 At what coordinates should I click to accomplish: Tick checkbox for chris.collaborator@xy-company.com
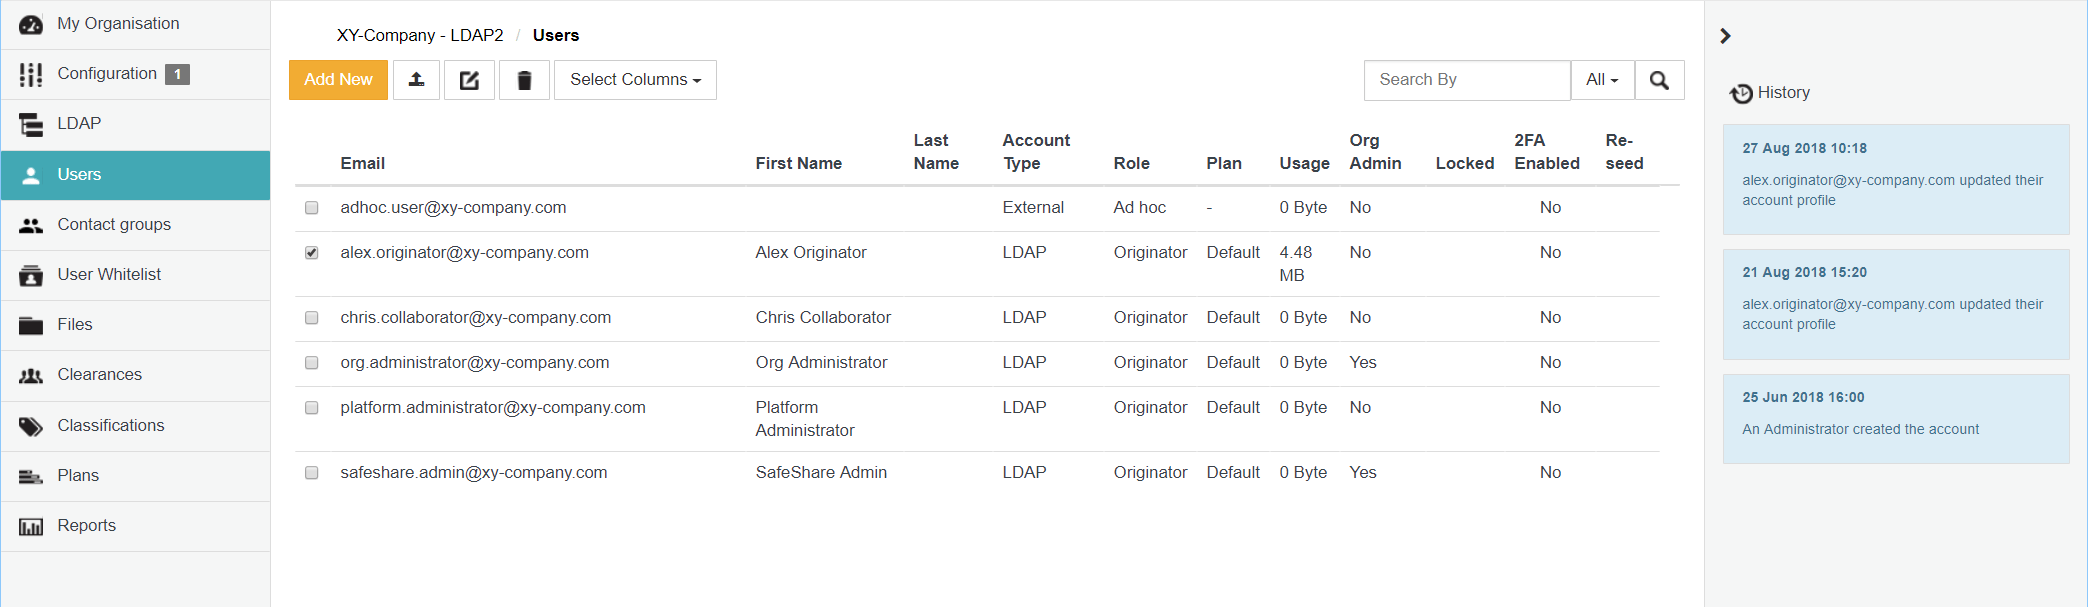[x=312, y=318]
